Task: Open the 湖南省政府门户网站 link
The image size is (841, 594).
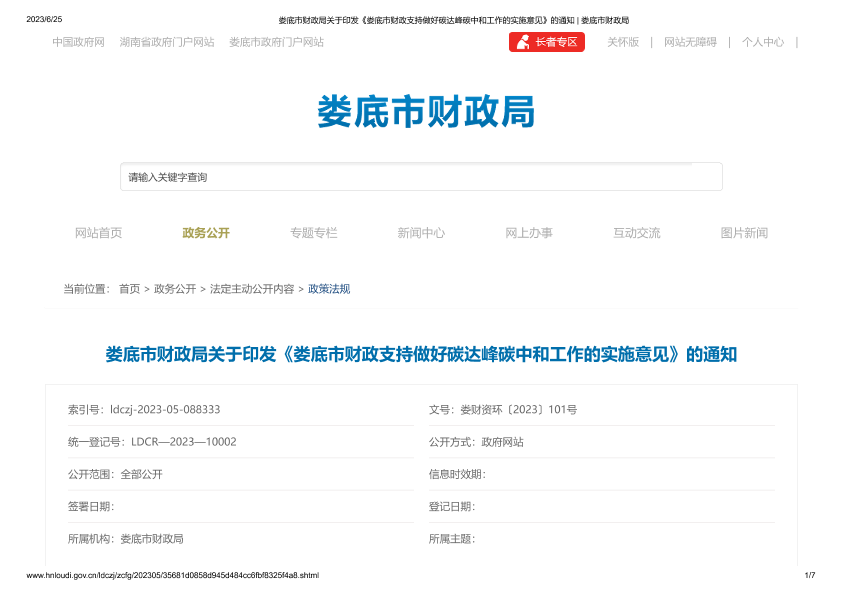Action: [x=167, y=42]
